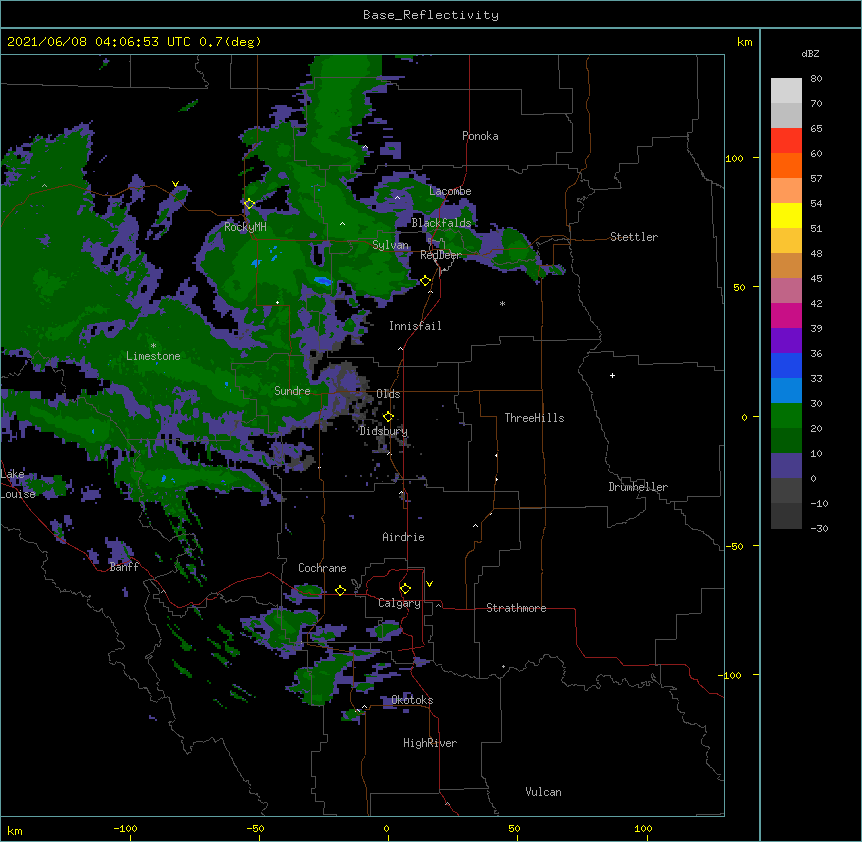
Task: Click the -100 km tick on the bottom axis
Action: point(125,828)
